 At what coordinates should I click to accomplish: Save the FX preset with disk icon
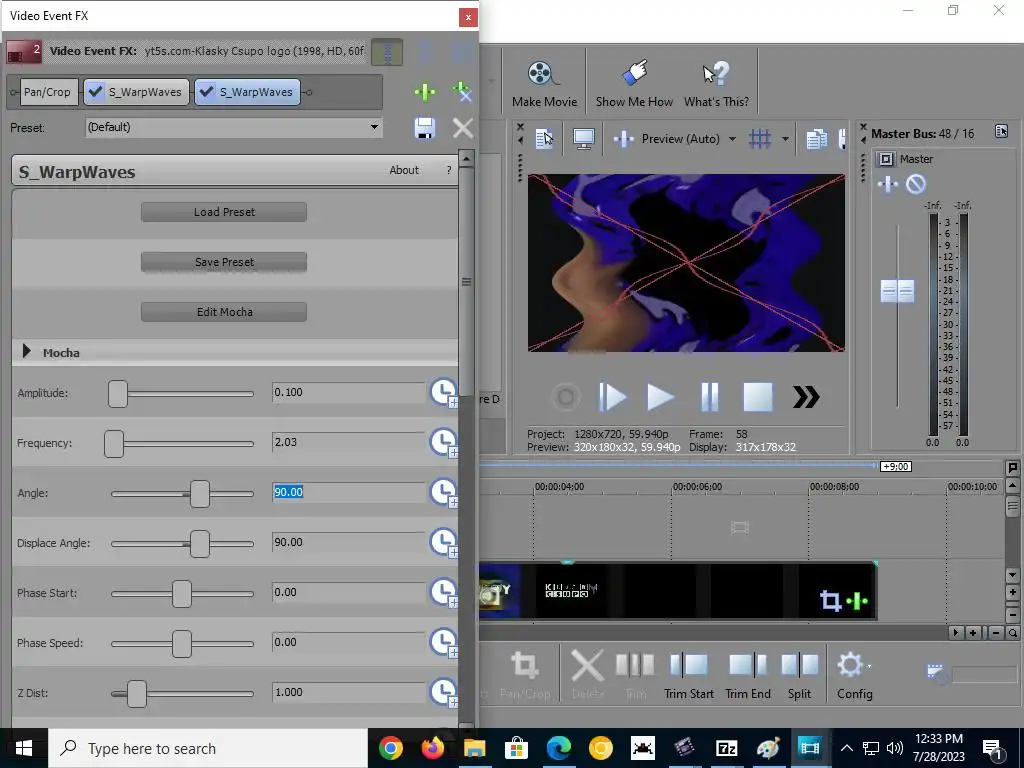425,128
